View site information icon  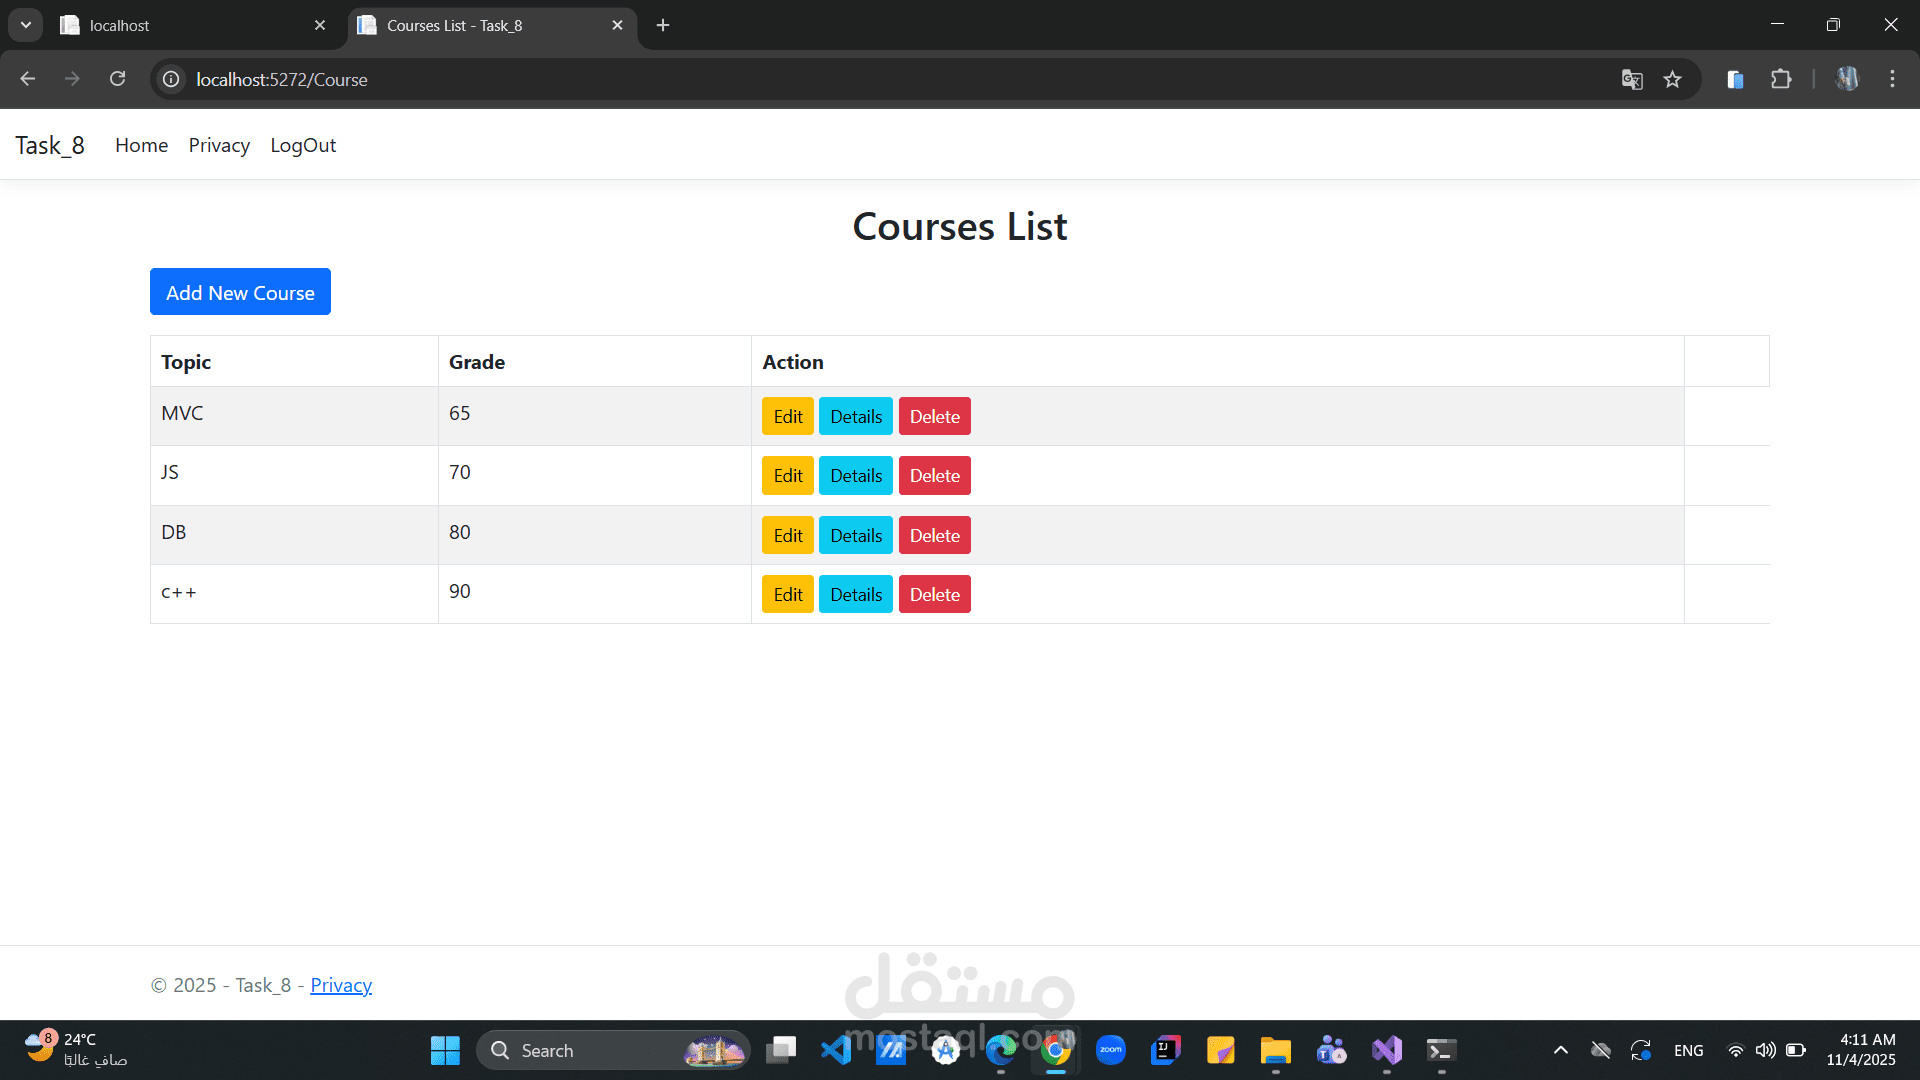click(x=172, y=79)
